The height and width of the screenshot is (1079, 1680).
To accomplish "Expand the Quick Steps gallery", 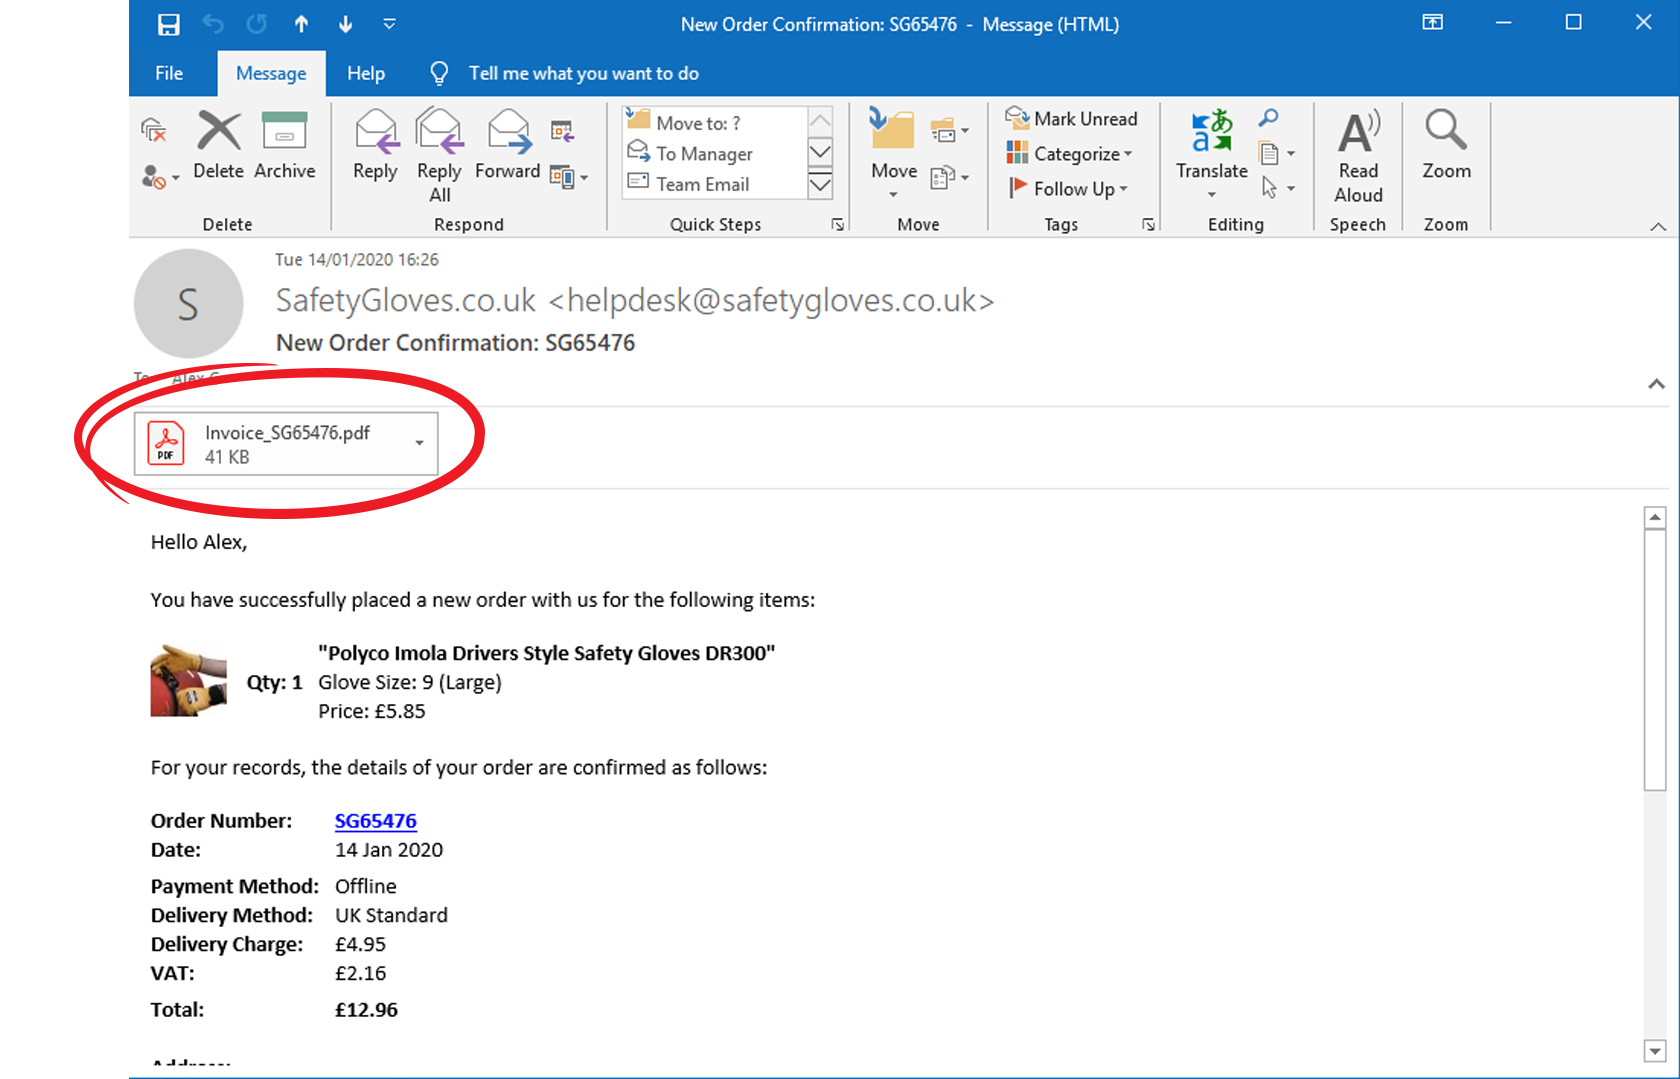I will (820, 185).
